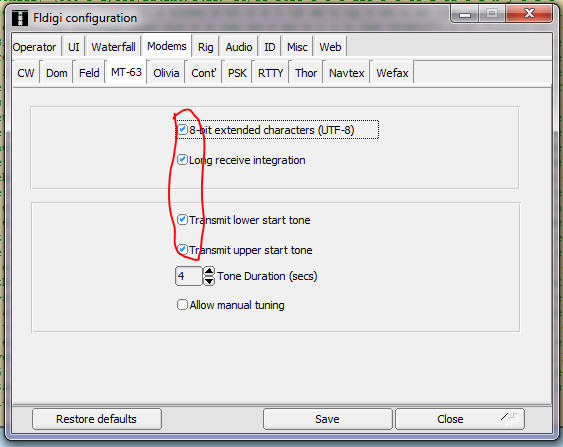Click the Close button at bottom
The width and height of the screenshot is (563, 447).
pyautogui.click(x=460, y=419)
